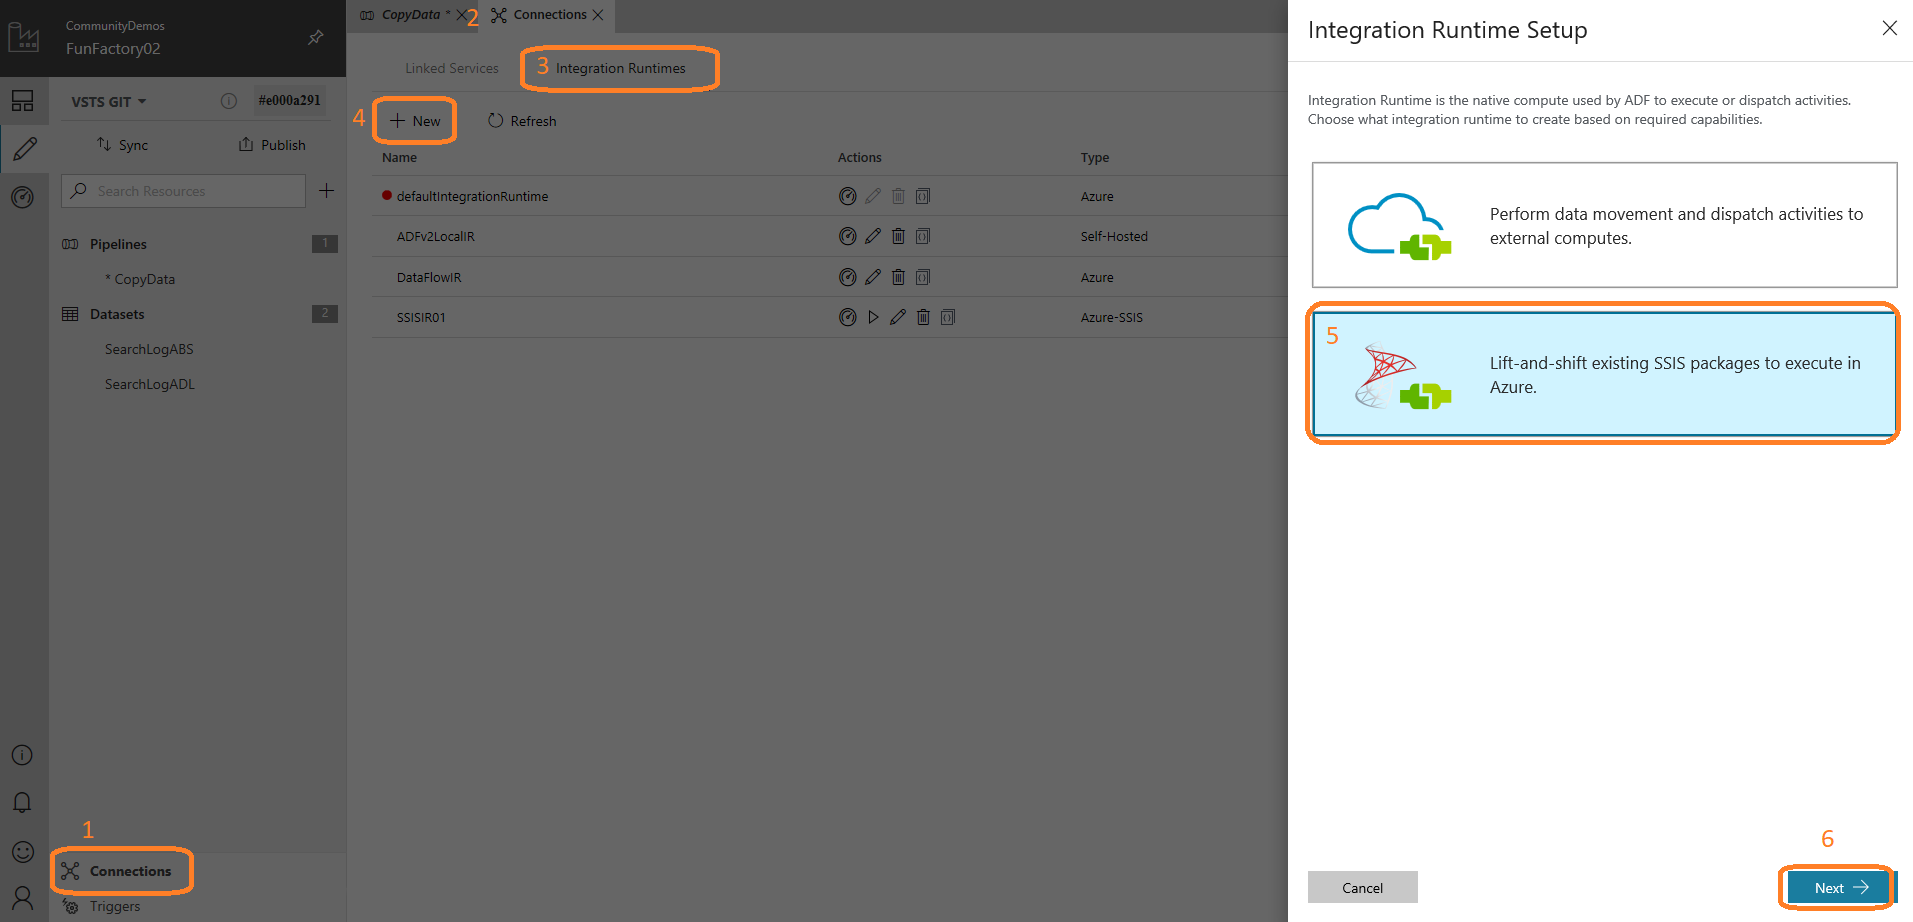Viewport: 1913px width, 922px height.
Task: Select the SSIS lift-and-shift runtime option
Action: click(x=1604, y=375)
